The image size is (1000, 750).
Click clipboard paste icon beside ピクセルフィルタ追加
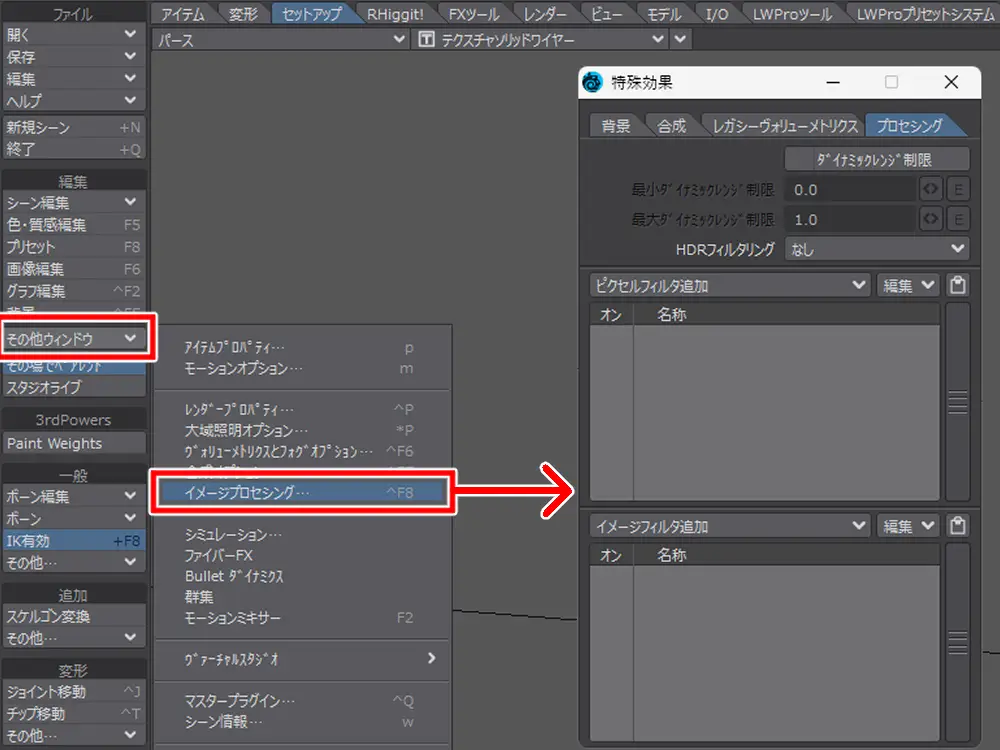pyautogui.click(x=958, y=286)
